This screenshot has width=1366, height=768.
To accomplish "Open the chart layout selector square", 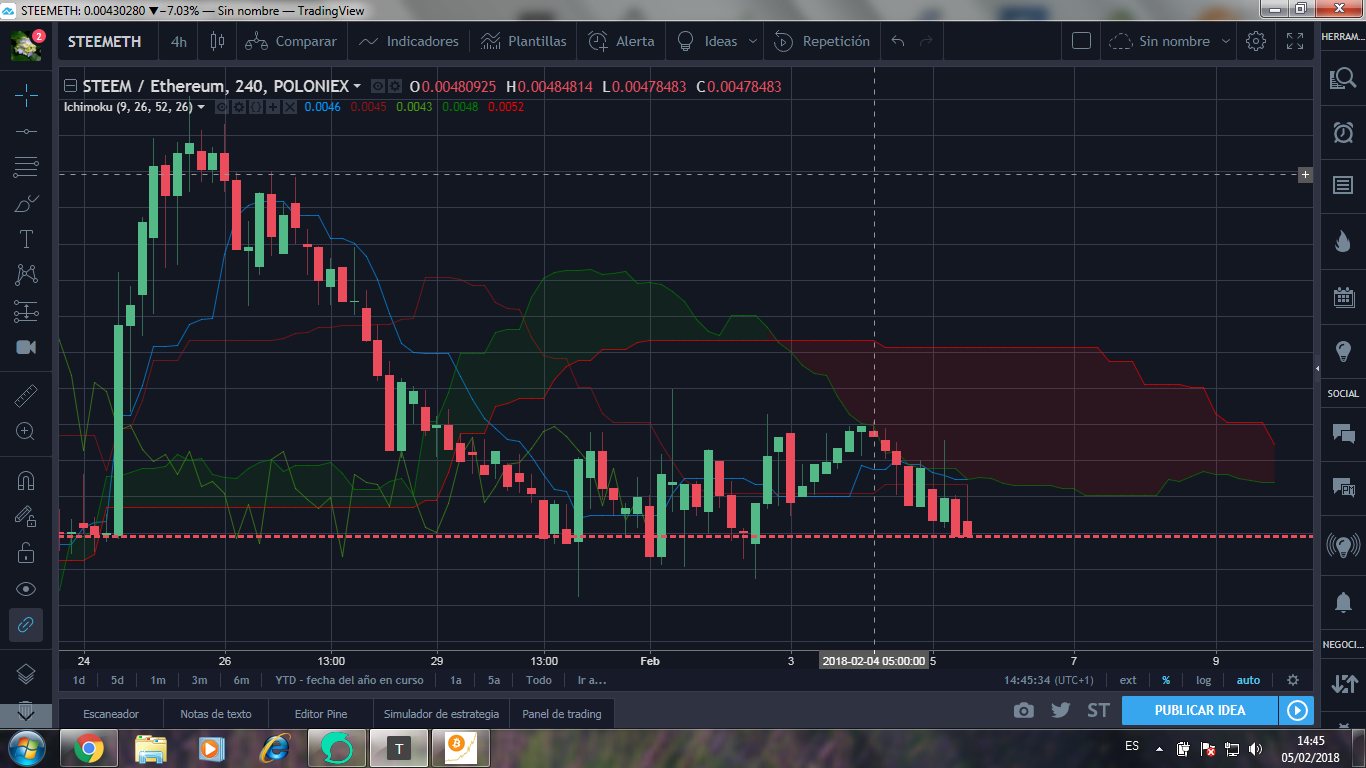I will click(1081, 41).
